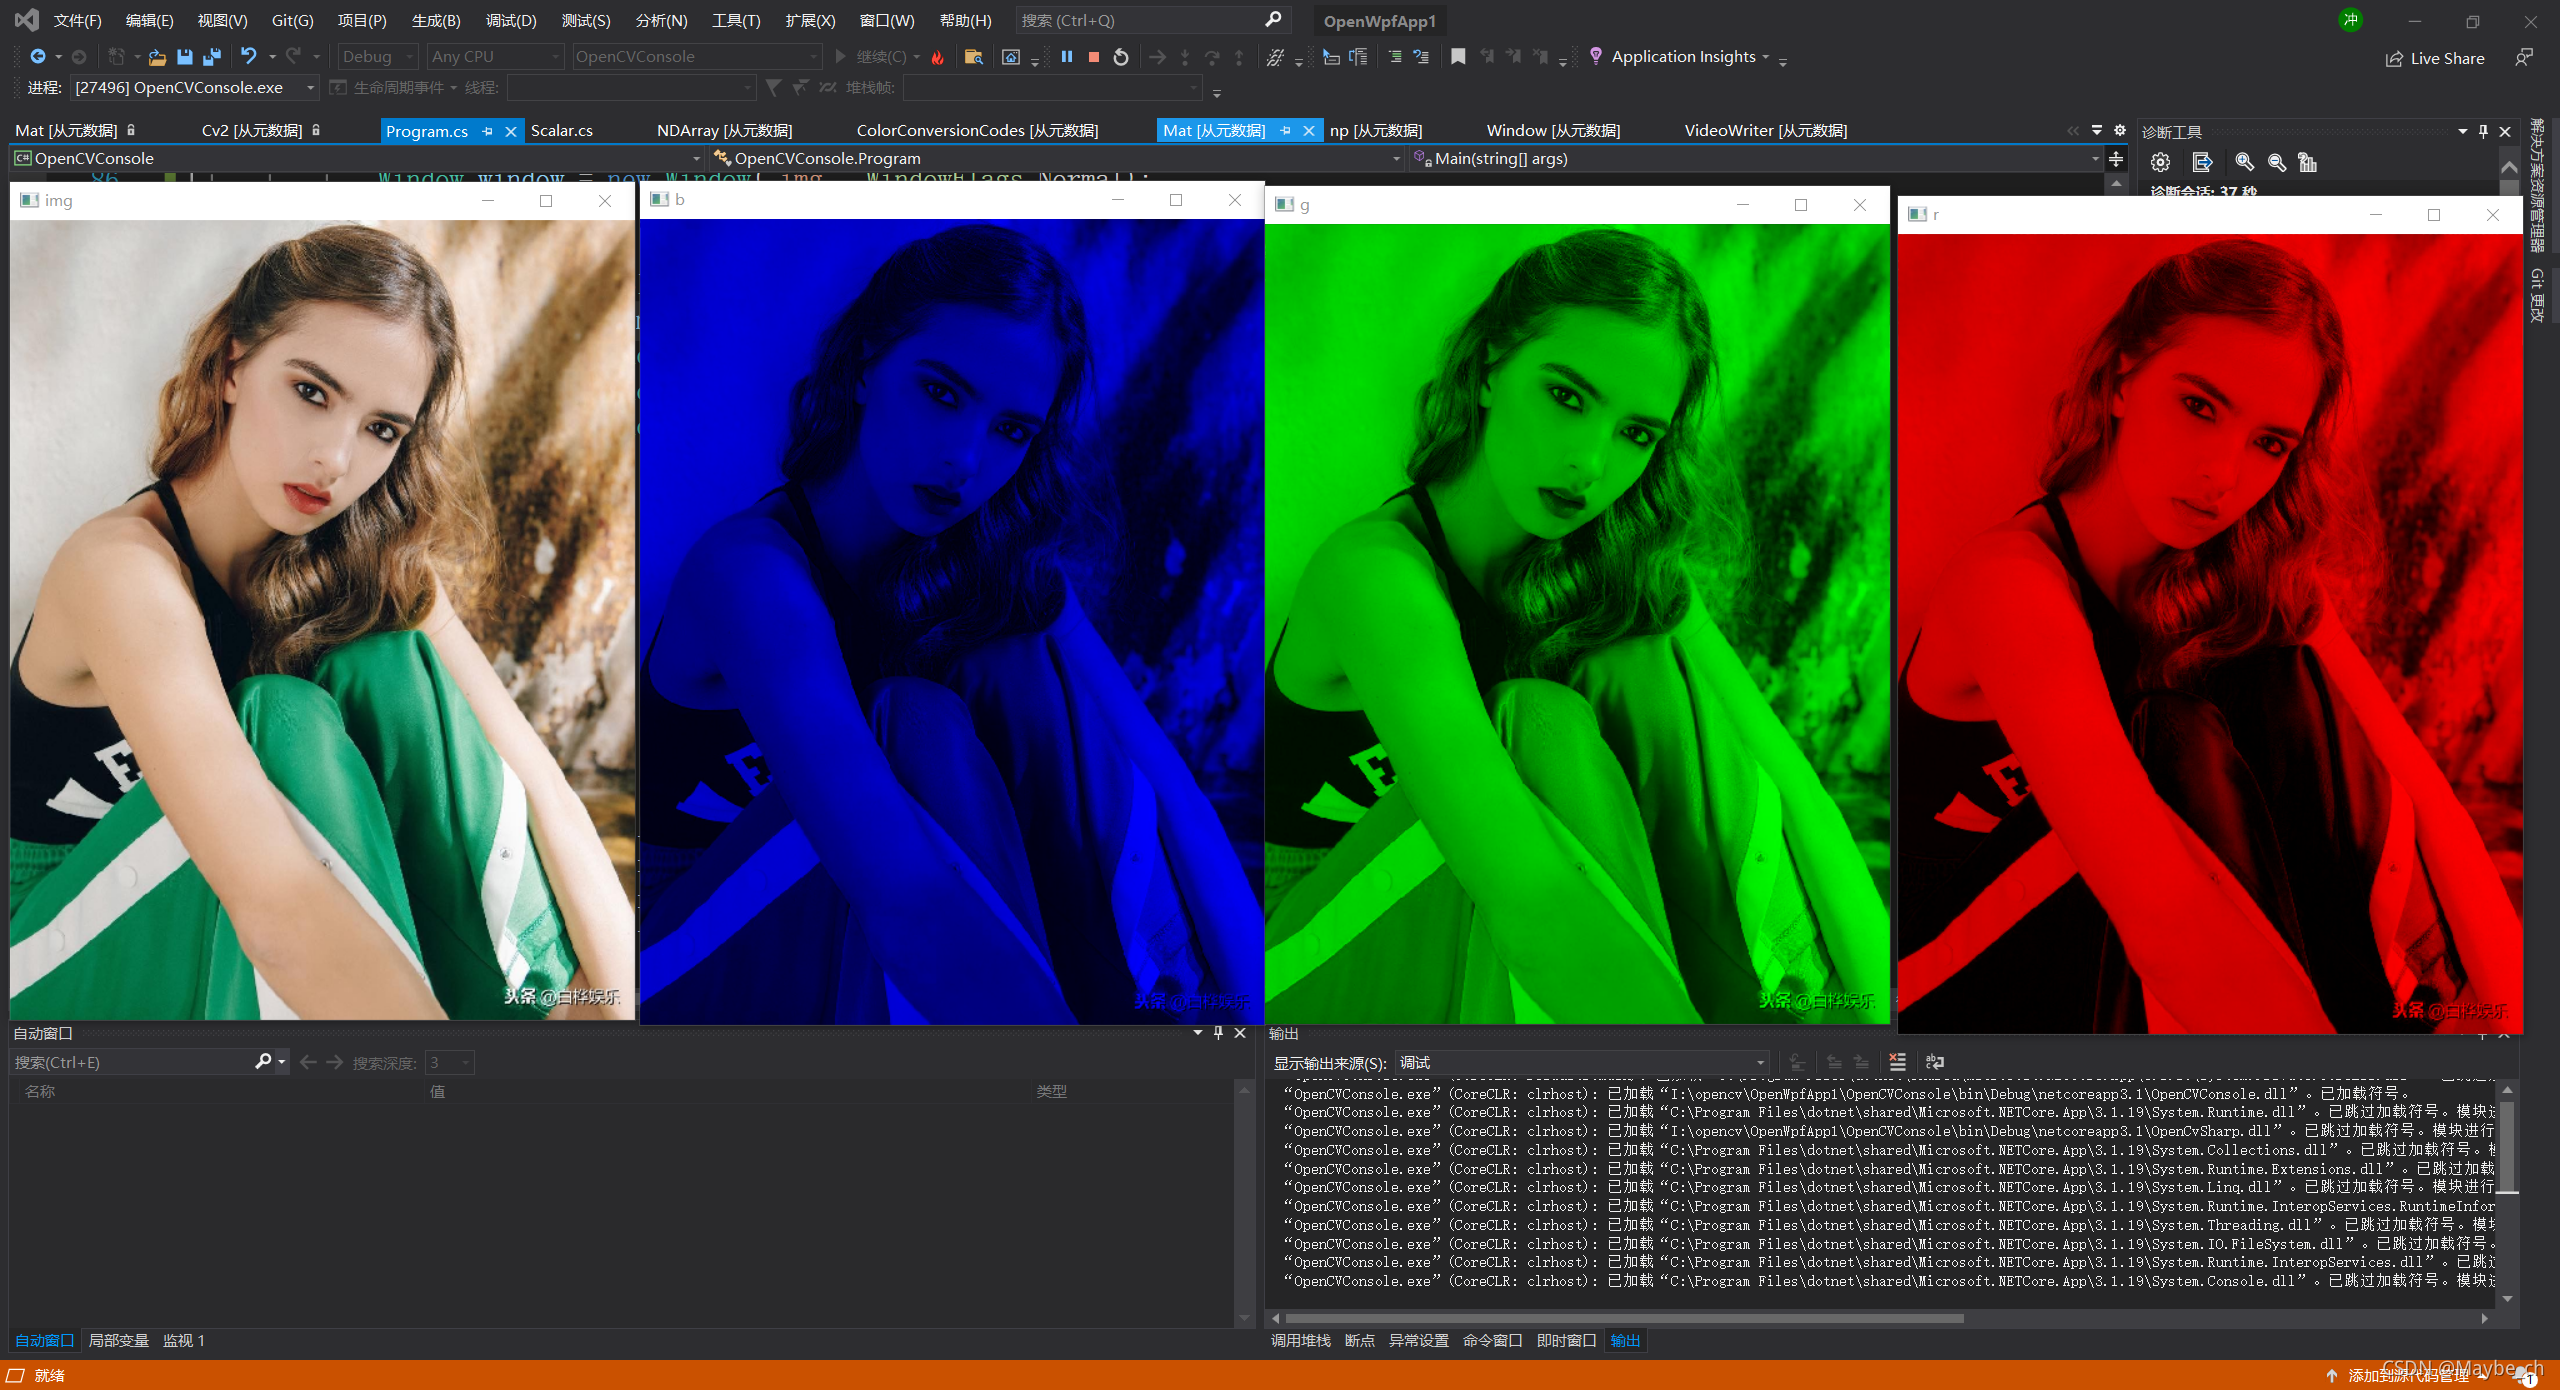Click the Save All icon
Image resolution: width=2560 pixels, height=1390 pixels.
point(212,57)
